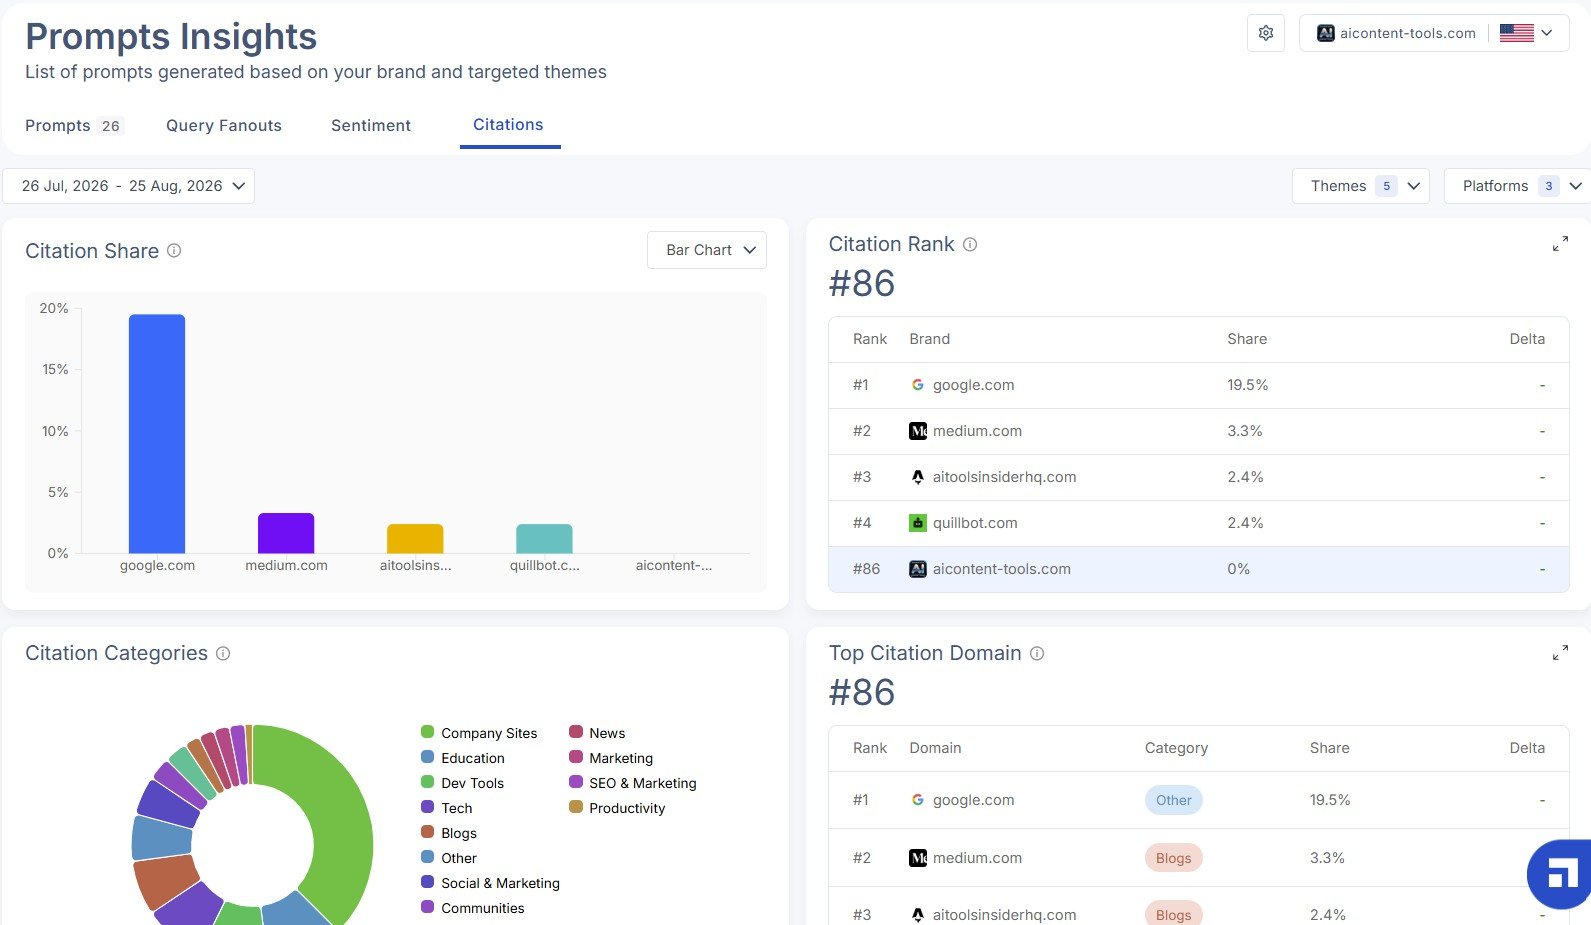The image size is (1591, 925).
Task: Click aicontent-tools.com in the #86 row
Action: pyautogui.click(x=1001, y=569)
